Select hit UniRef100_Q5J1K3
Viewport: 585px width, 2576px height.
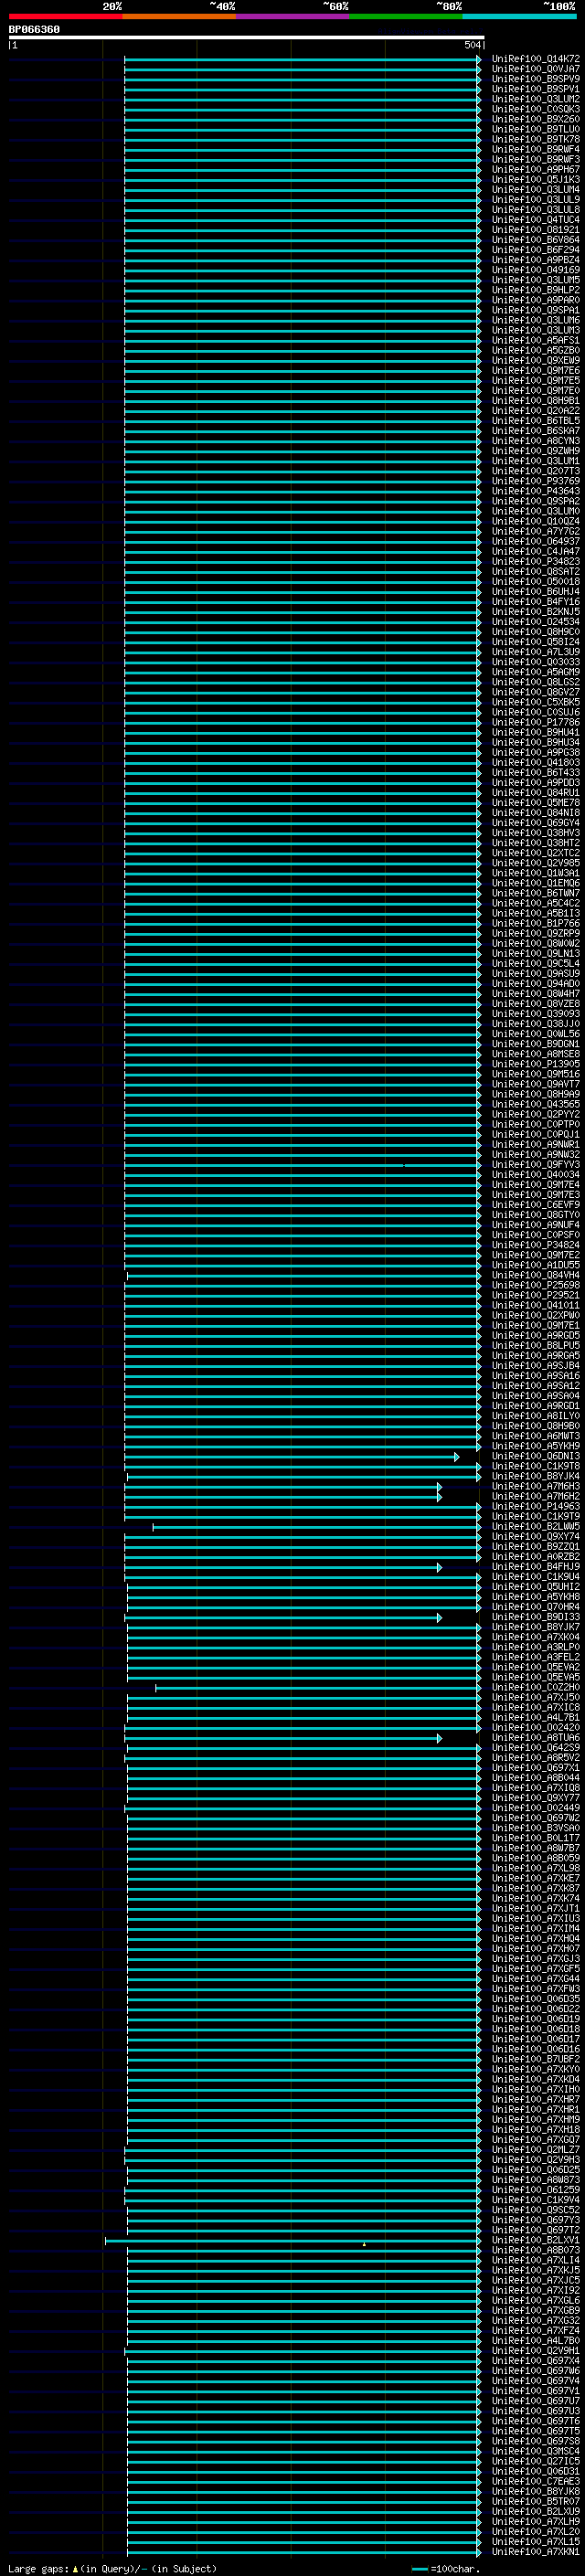point(536,179)
